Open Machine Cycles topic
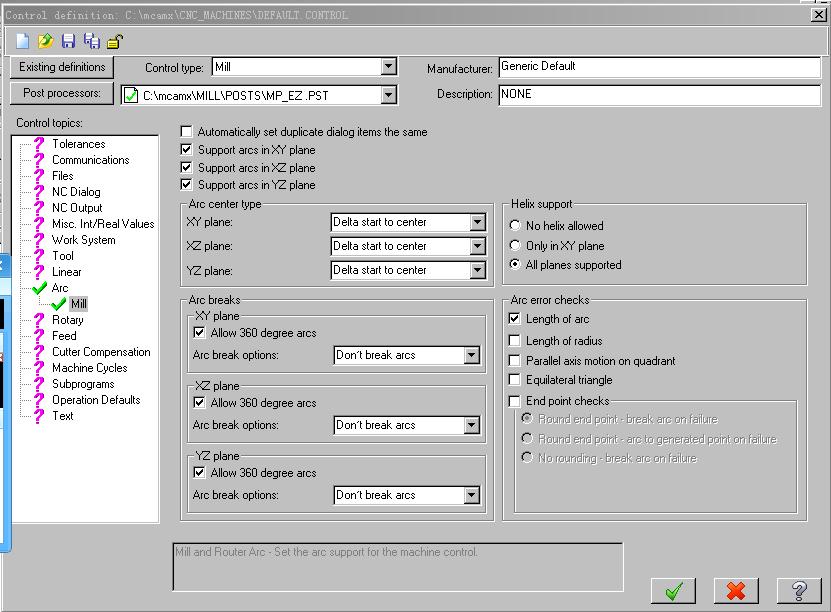Screen dimensions: 831x612 point(90,368)
